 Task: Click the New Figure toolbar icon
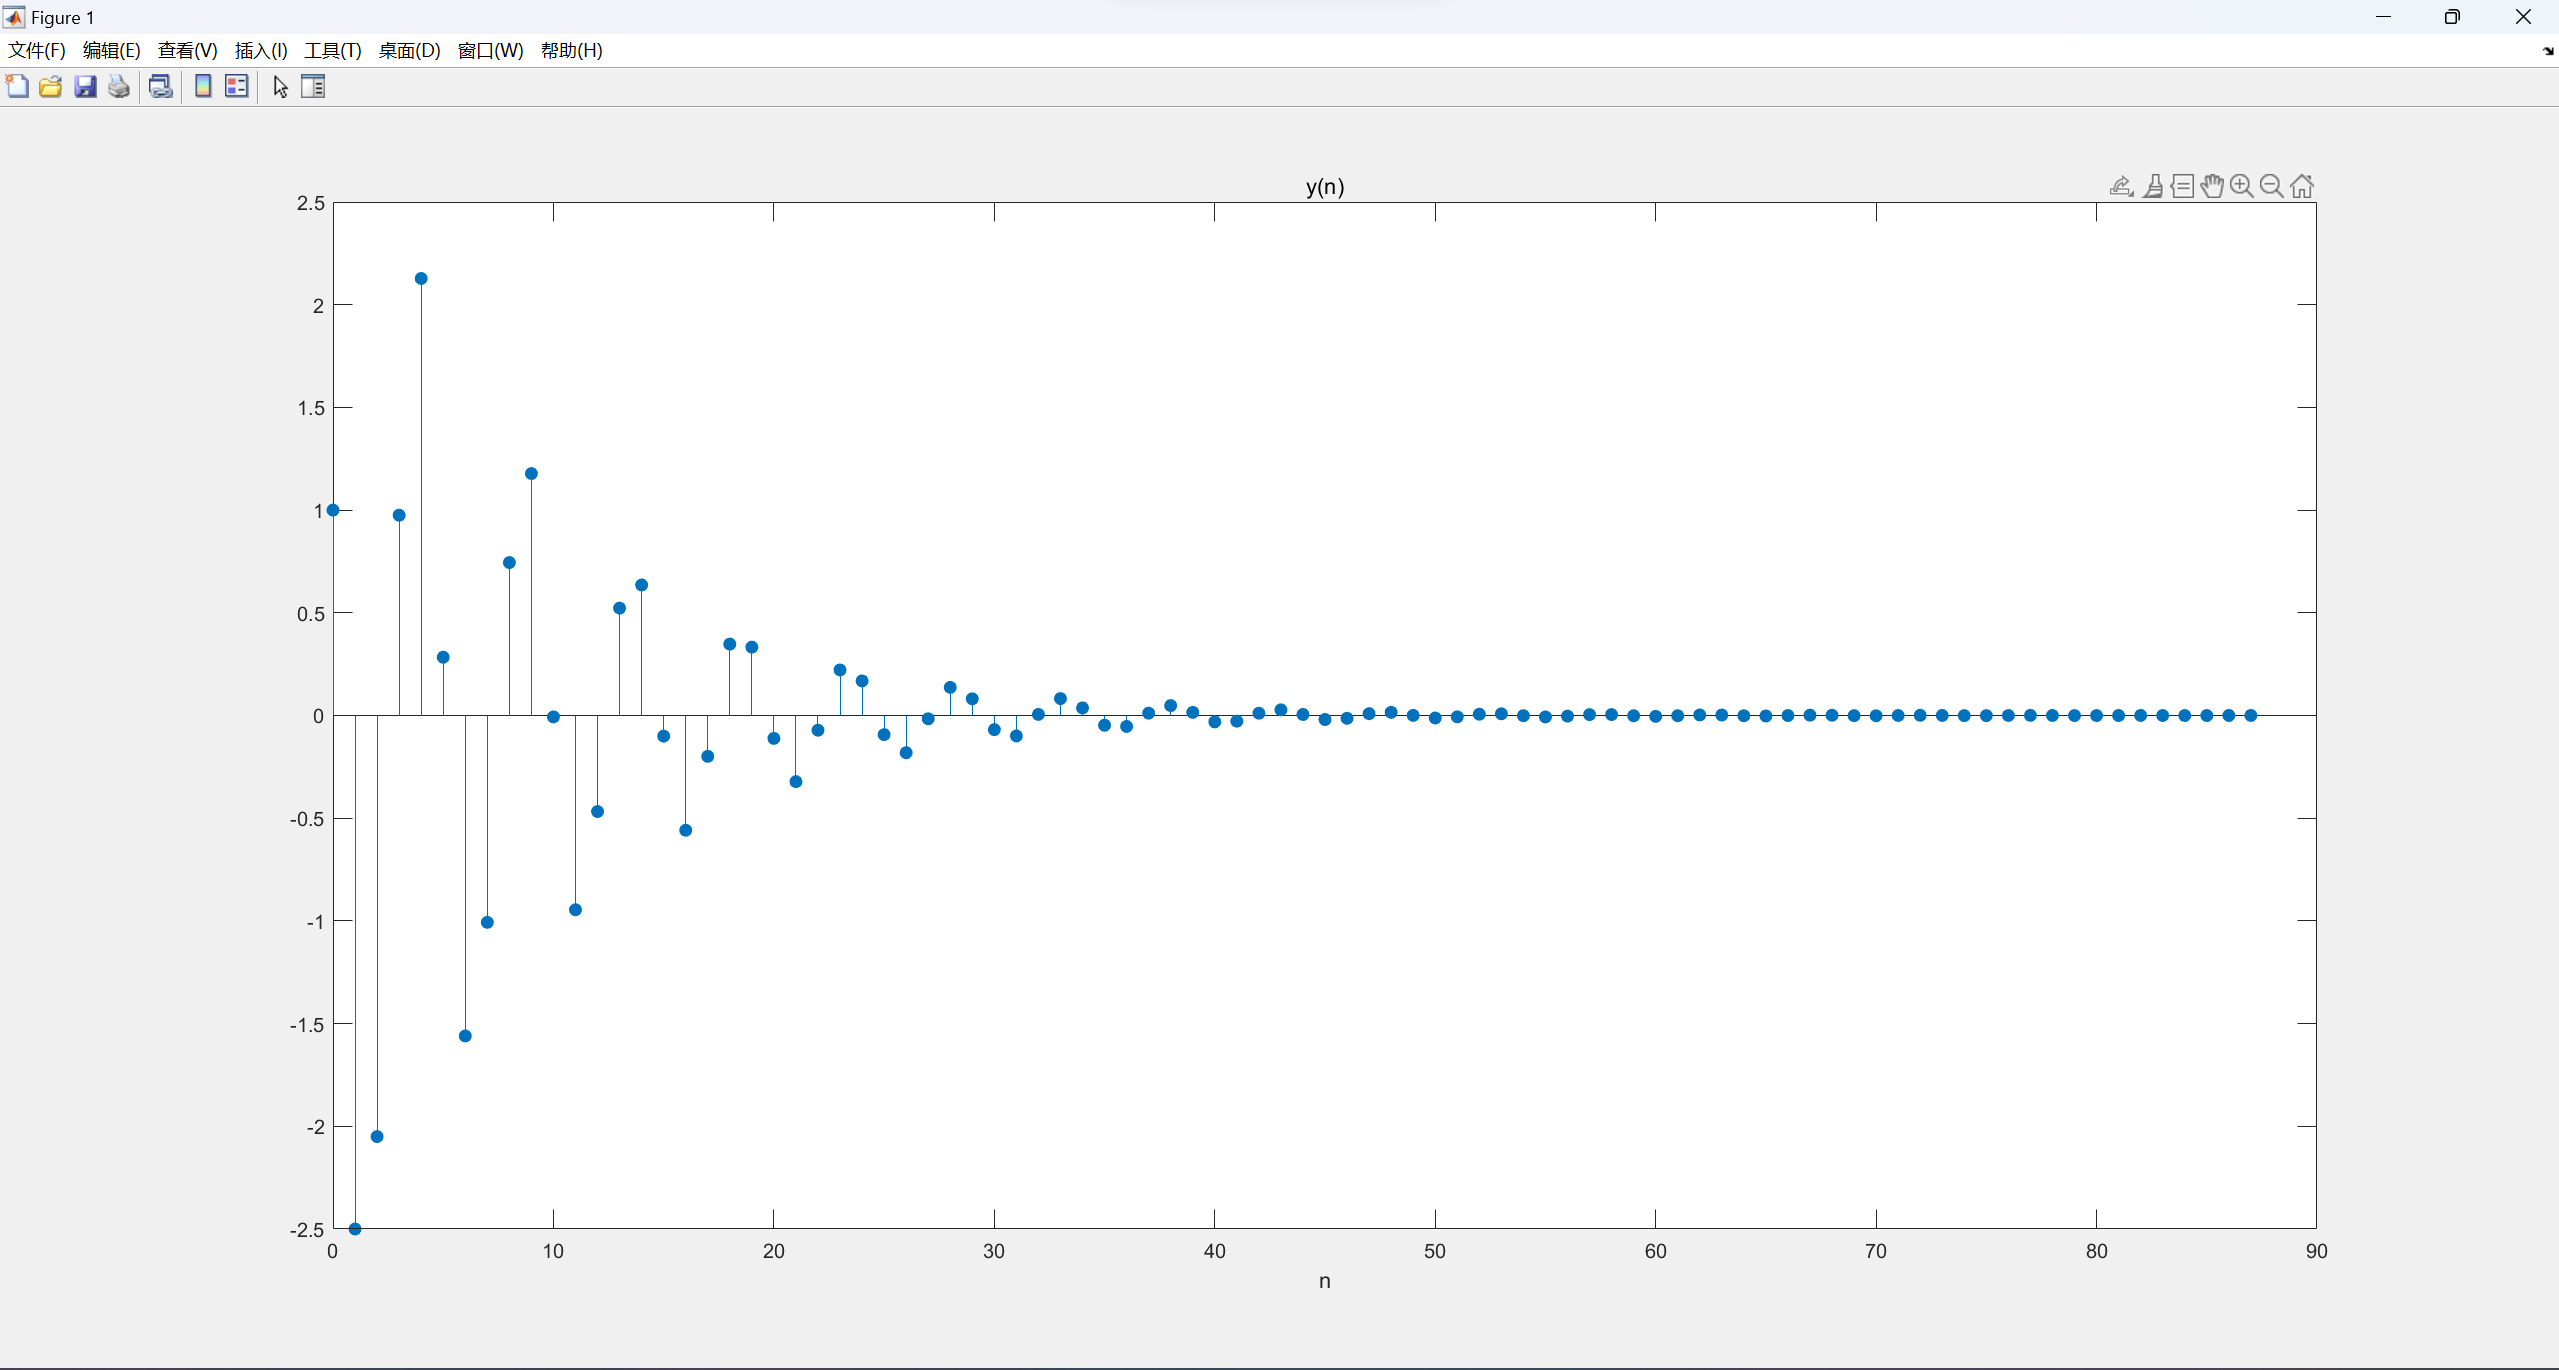pos(17,86)
